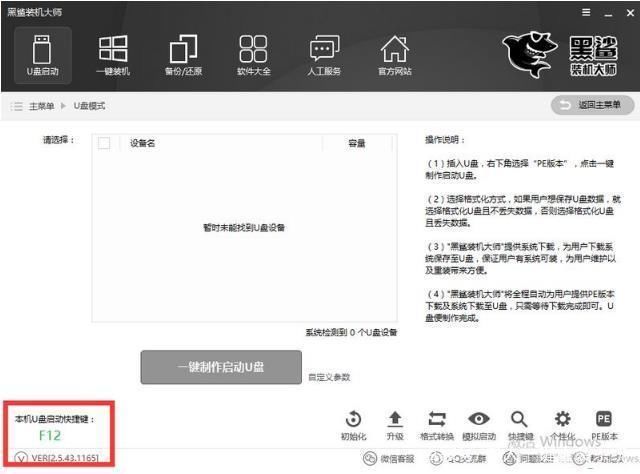Open 软件大全 section

(x=253, y=56)
